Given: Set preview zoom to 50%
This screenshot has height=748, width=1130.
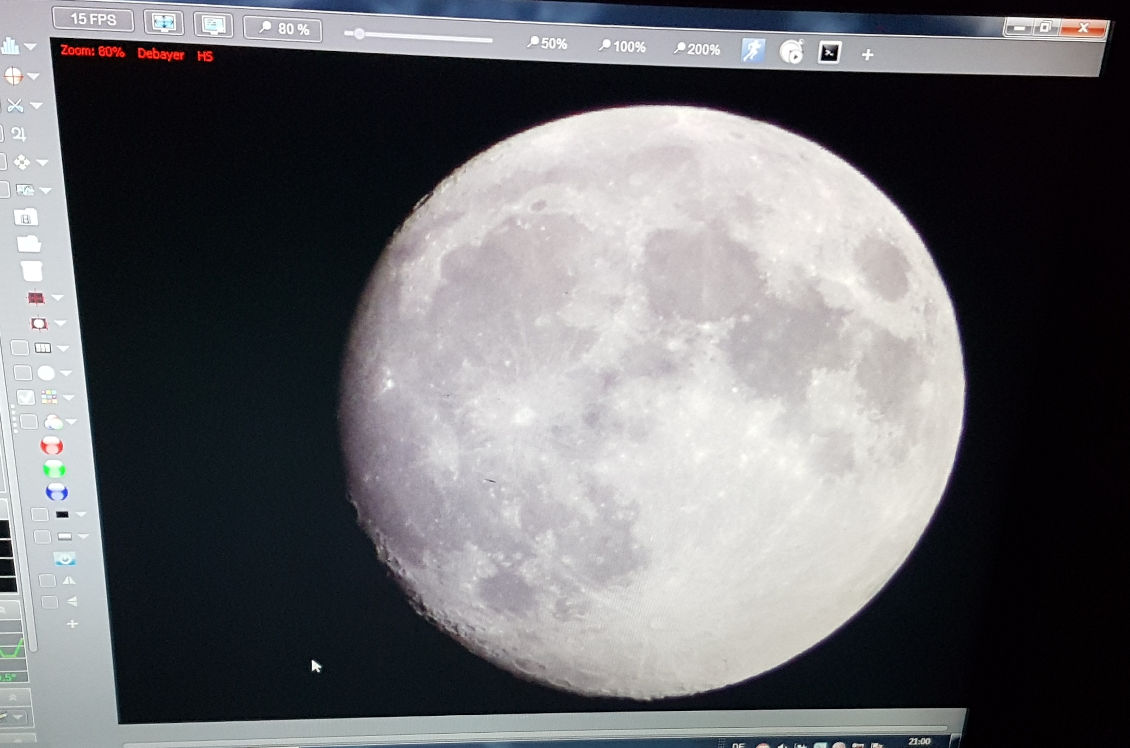Looking at the screenshot, I should (x=548, y=43).
